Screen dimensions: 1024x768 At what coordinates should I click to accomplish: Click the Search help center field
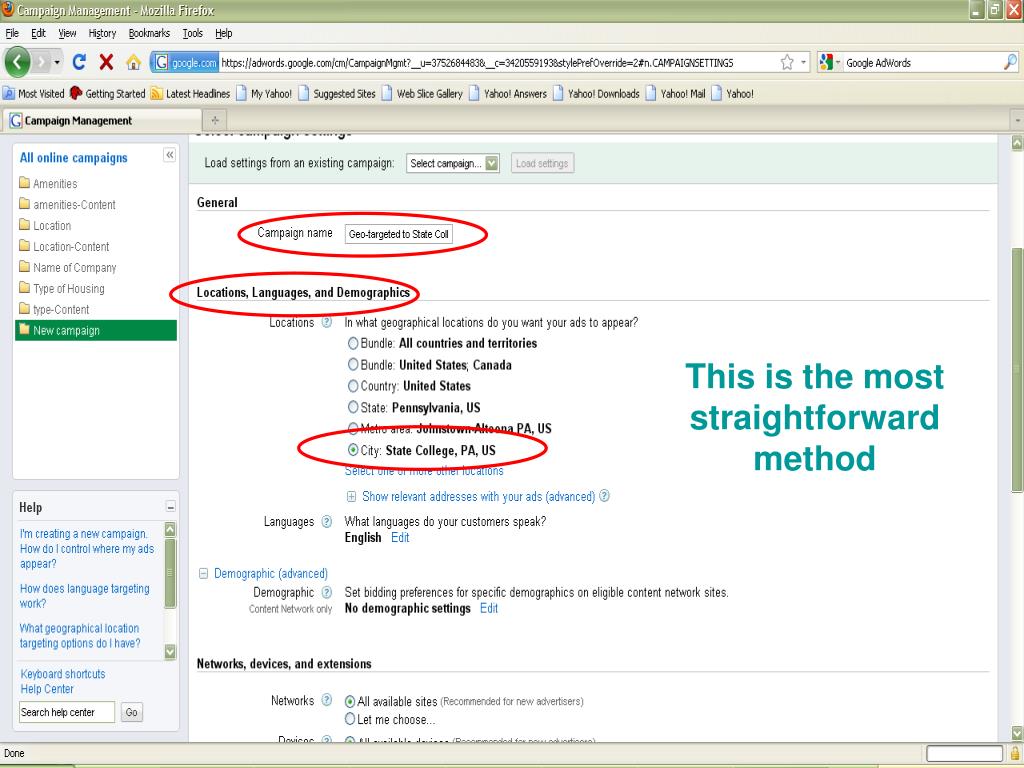click(x=67, y=712)
